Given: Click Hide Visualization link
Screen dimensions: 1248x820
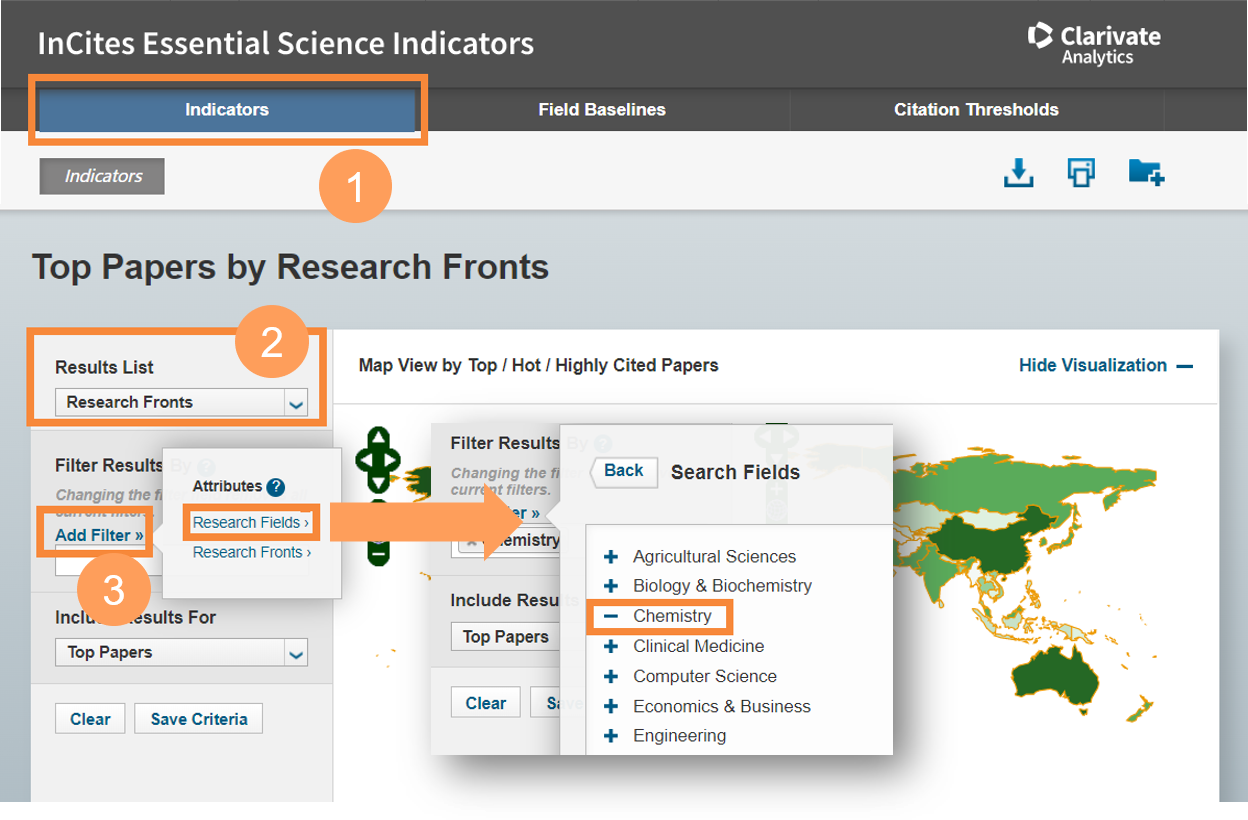Looking at the screenshot, I should 1105,365.
